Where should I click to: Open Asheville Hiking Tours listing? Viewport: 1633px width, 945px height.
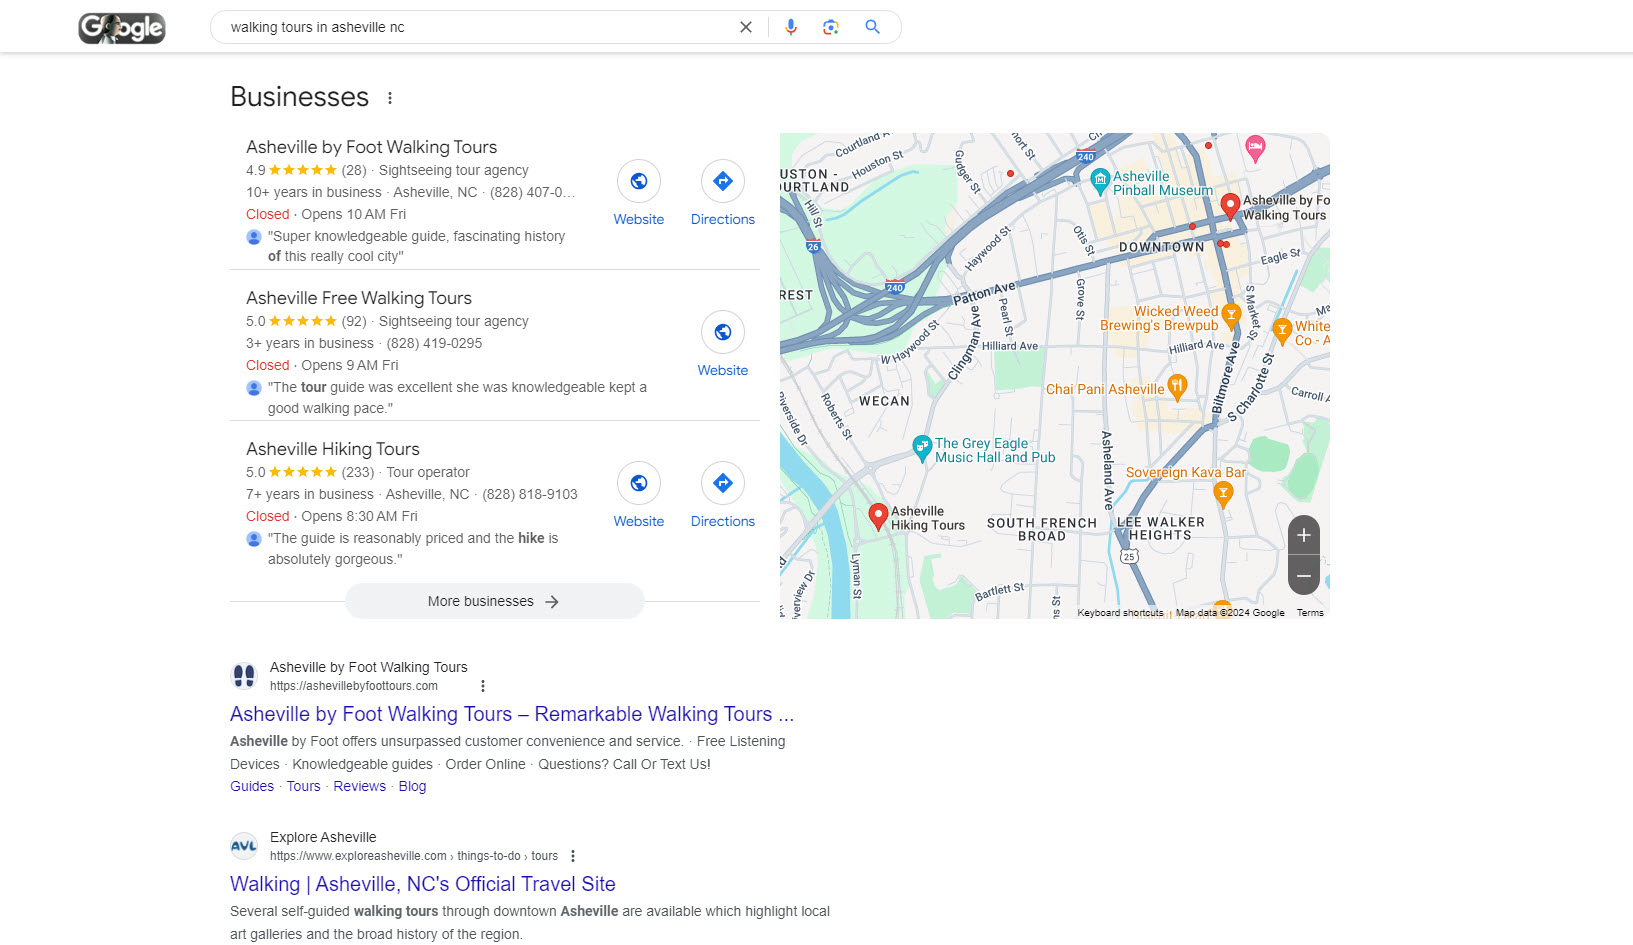(333, 449)
